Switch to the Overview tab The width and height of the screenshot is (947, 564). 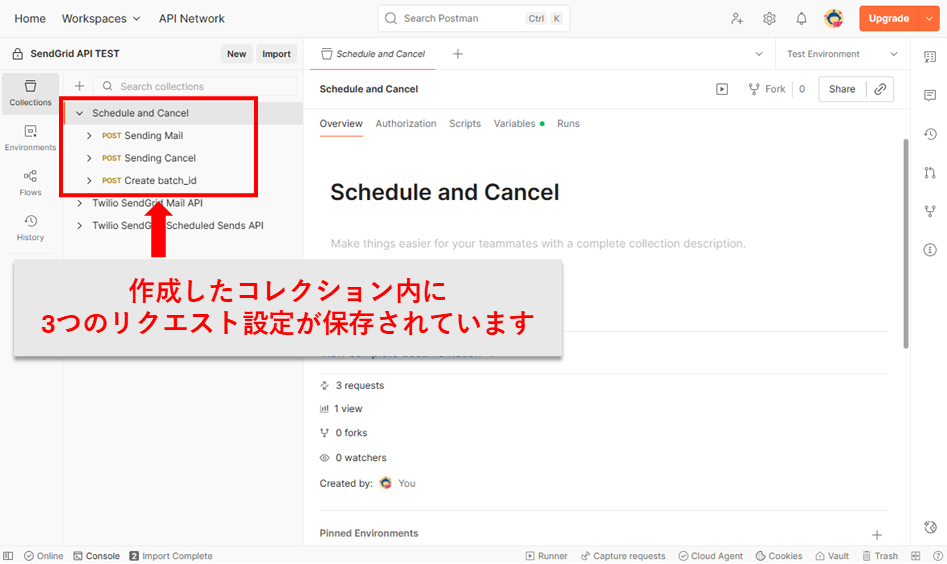pos(341,124)
